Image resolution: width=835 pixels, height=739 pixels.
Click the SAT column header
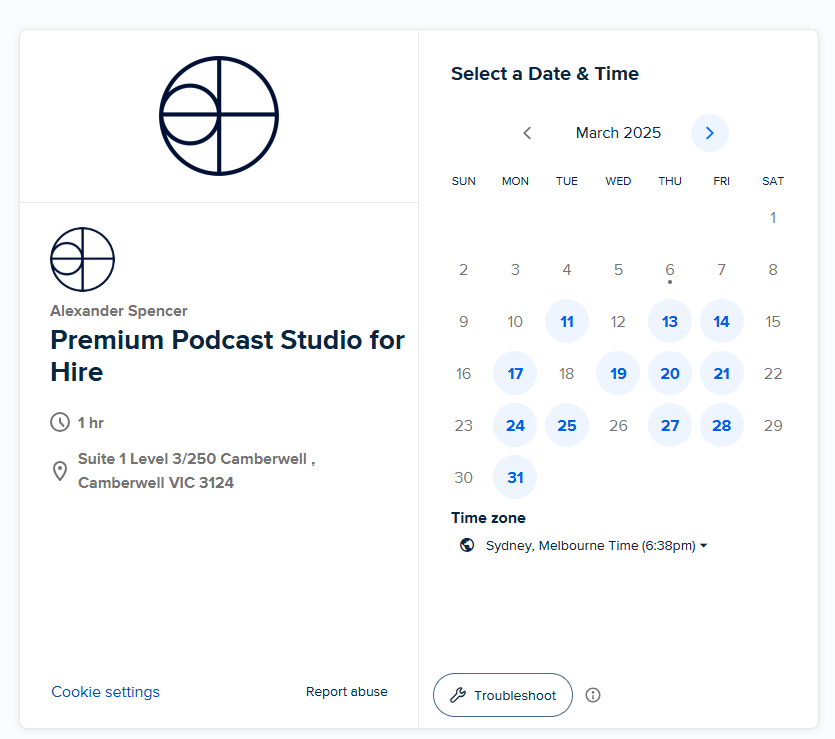773,181
